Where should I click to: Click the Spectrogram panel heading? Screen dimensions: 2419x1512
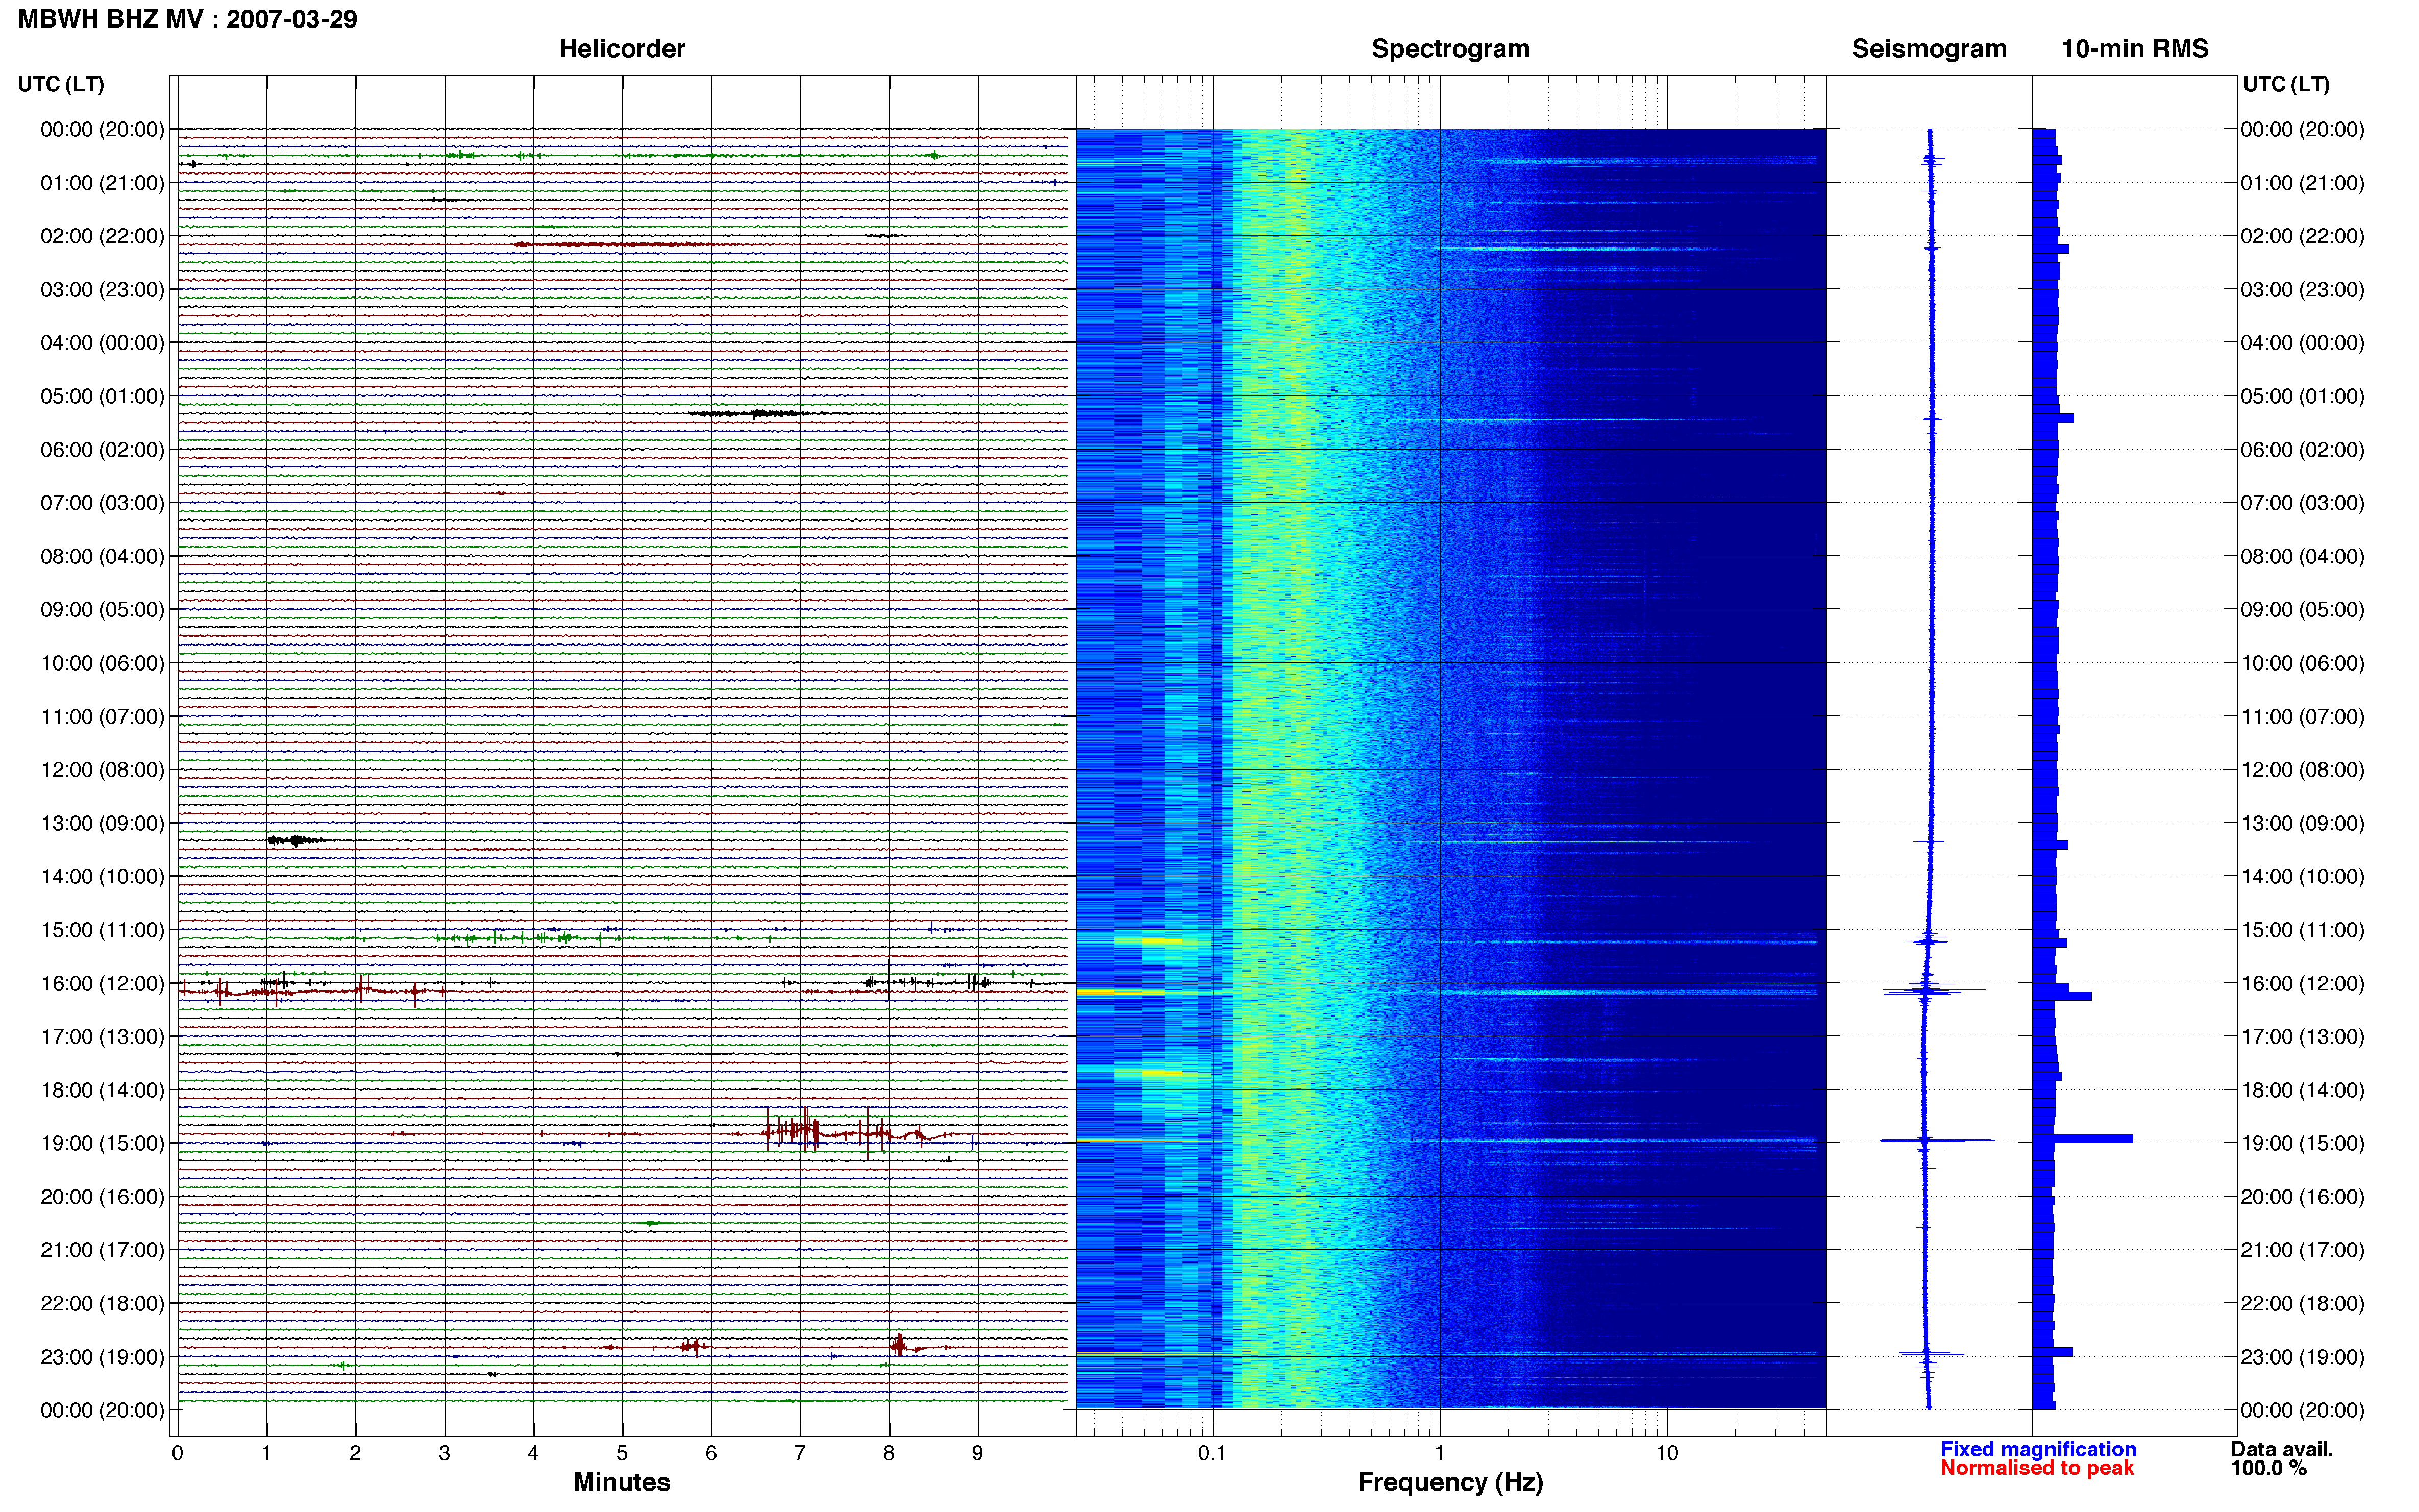click(x=1450, y=49)
